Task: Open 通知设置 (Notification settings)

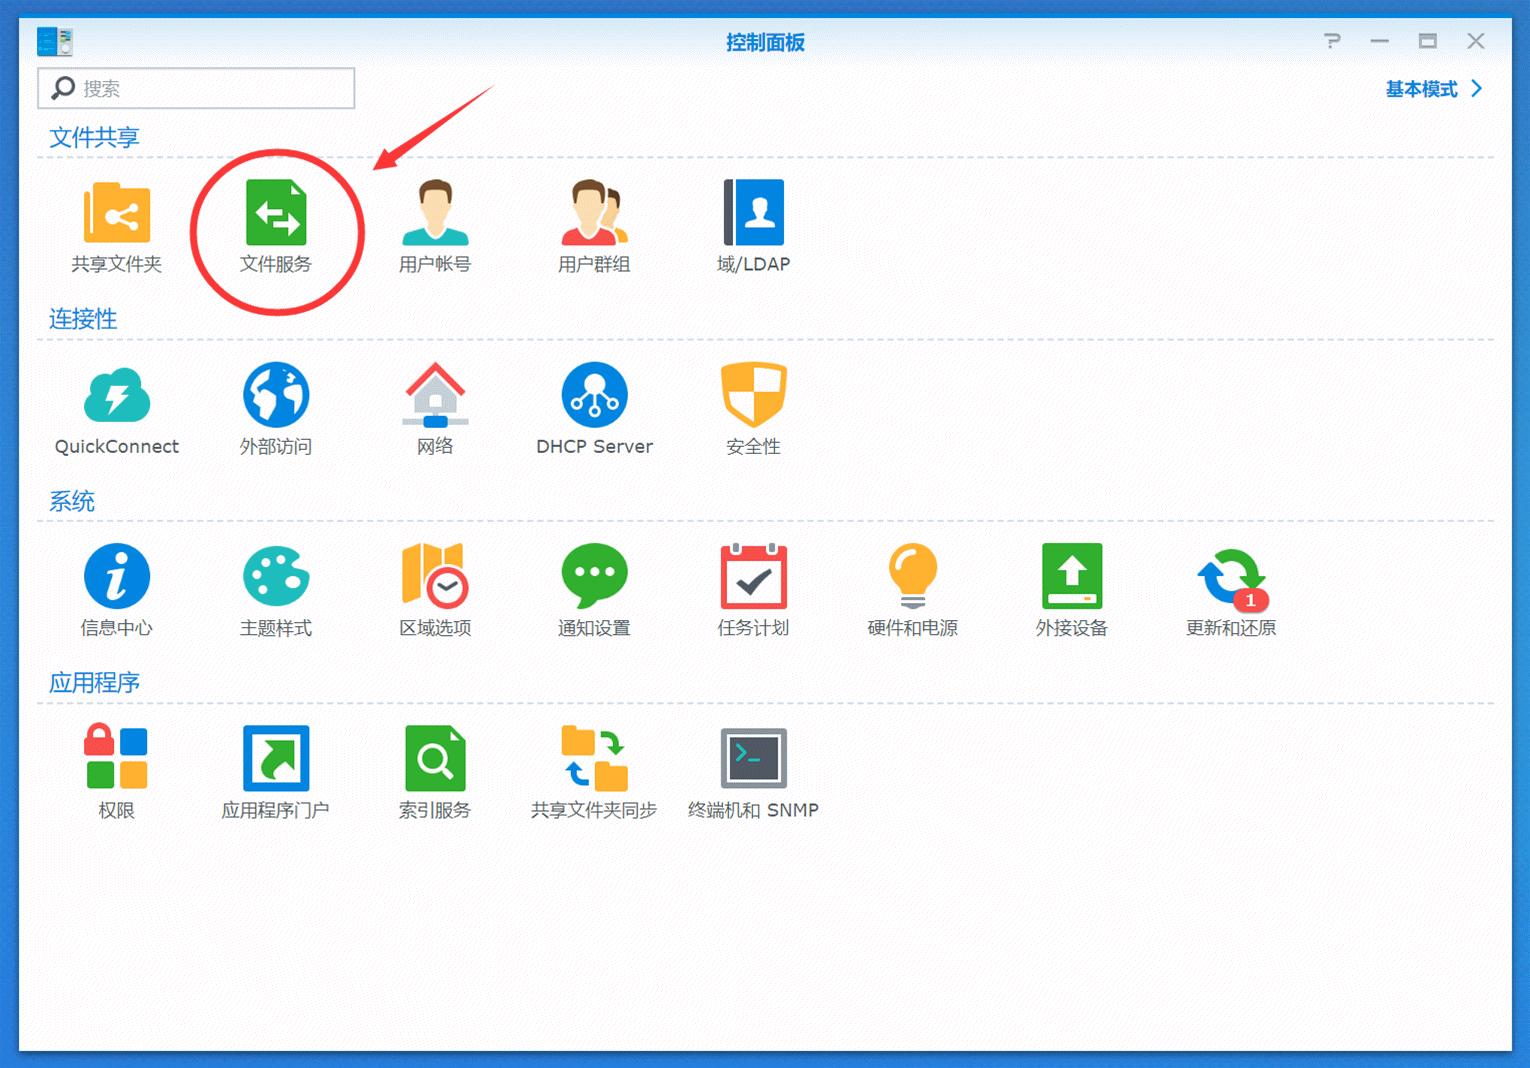Action: pos(594,576)
